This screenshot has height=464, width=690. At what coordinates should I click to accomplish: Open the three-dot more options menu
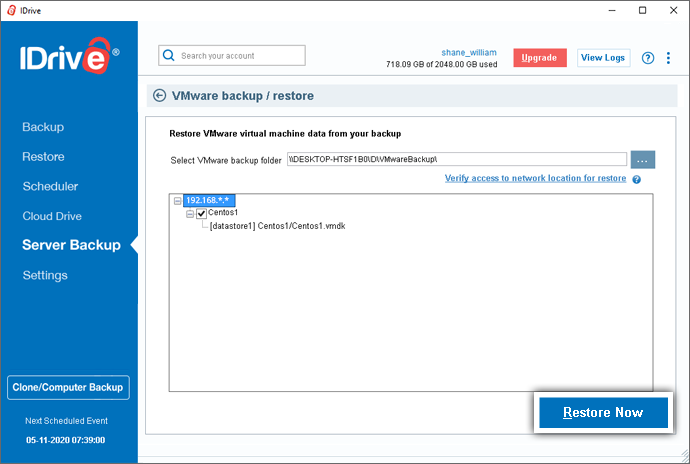pyautogui.click(x=668, y=58)
